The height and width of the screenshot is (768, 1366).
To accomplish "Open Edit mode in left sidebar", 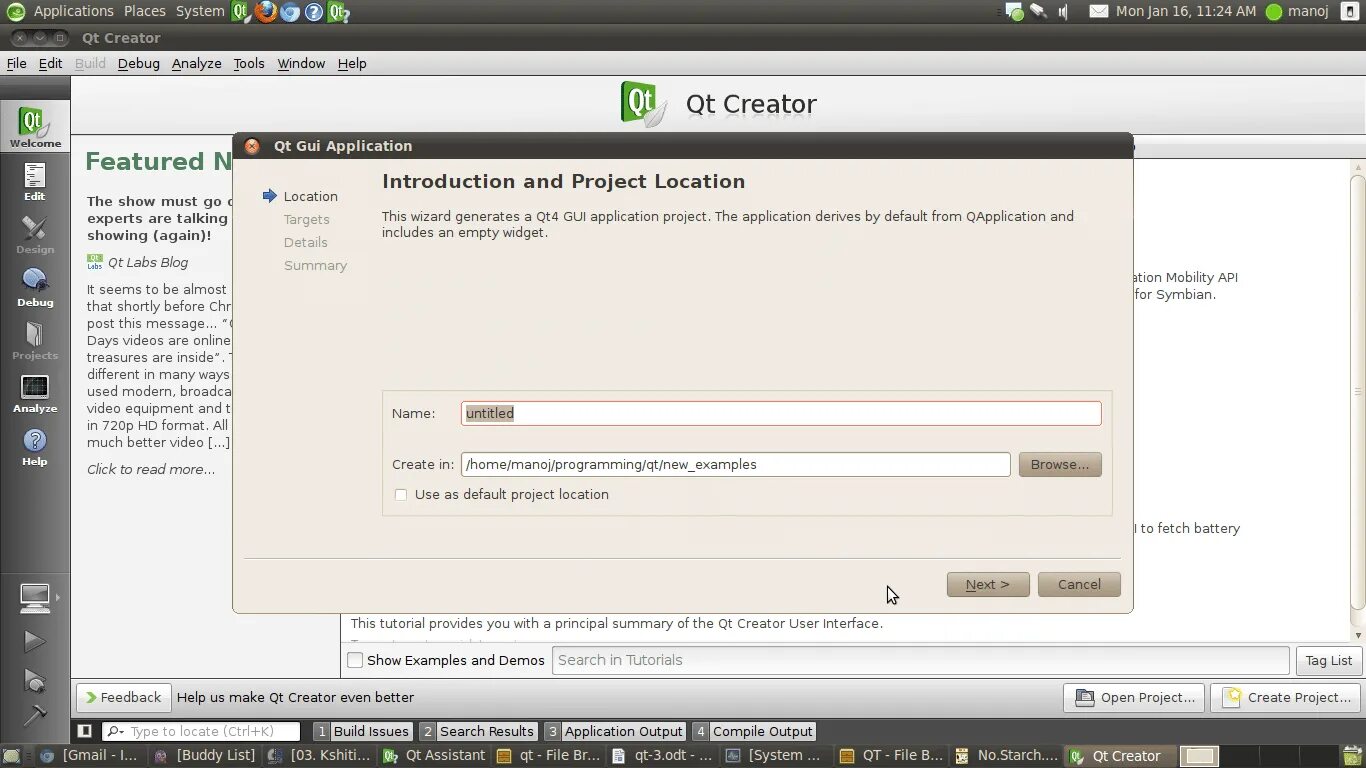I will point(35,181).
